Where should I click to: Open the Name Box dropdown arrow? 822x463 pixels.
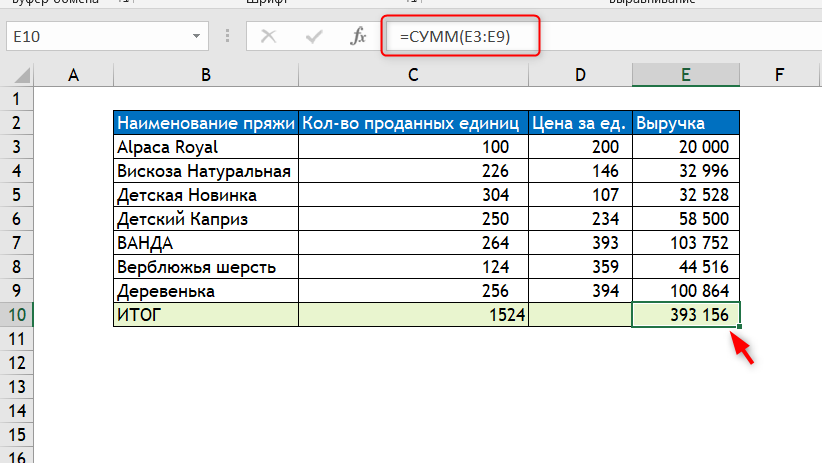tap(196, 36)
